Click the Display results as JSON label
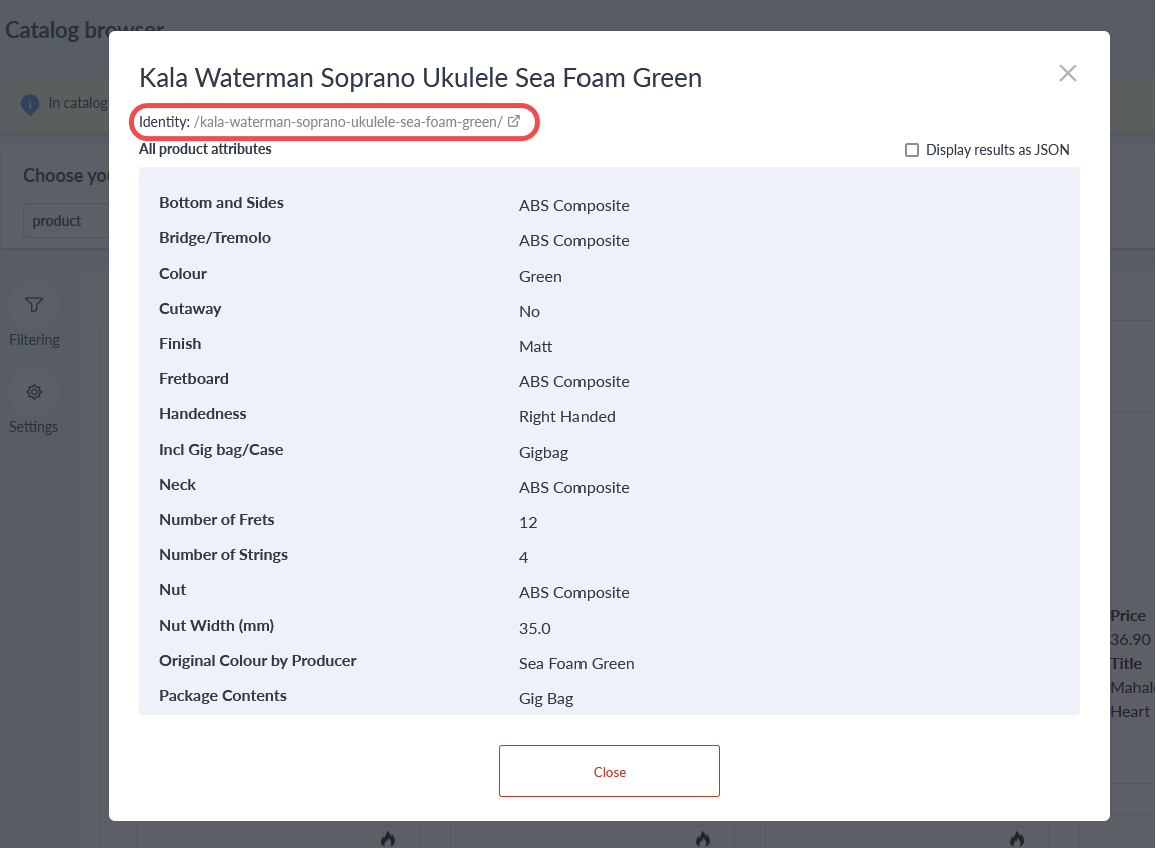This screenshot has width=1156, height=848. 997,150
